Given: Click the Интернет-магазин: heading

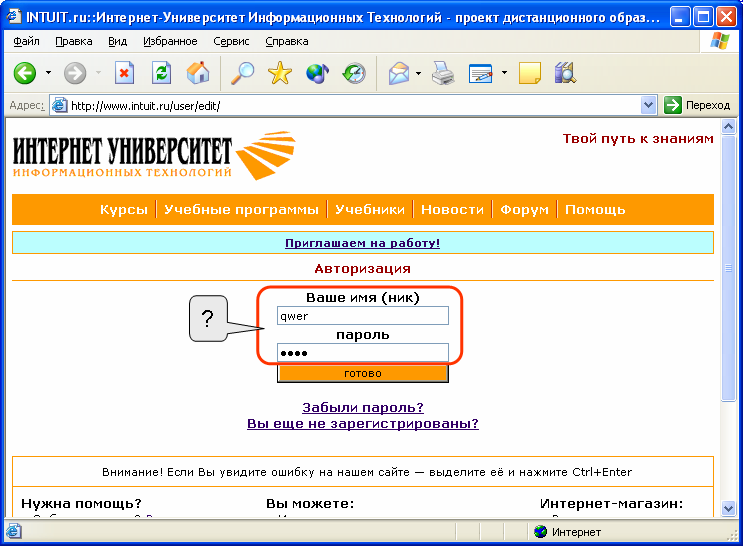Looking at the screenshot, I should point(611,503).
